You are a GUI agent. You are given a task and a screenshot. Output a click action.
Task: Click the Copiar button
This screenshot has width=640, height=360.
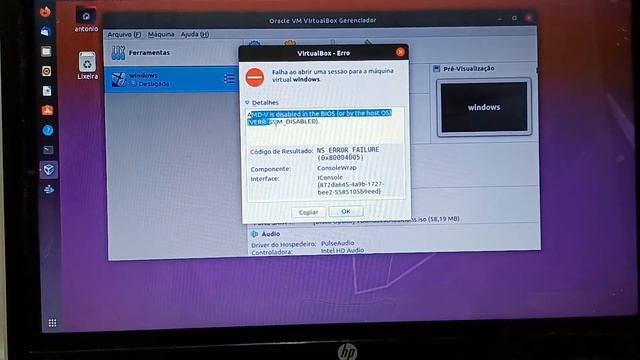pos(308,212)
